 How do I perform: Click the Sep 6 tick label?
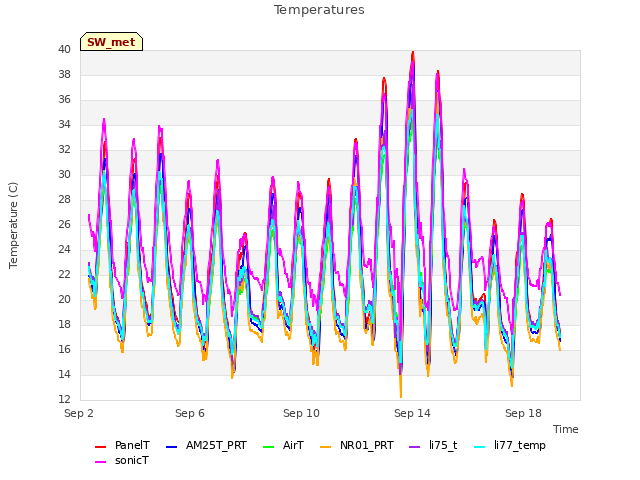[190, 413]
